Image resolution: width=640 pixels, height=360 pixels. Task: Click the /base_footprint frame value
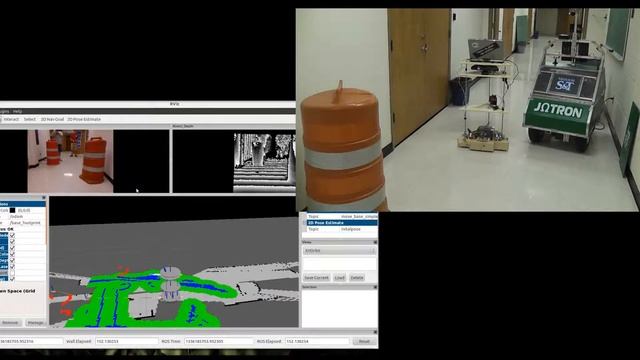tap(25, 223)
